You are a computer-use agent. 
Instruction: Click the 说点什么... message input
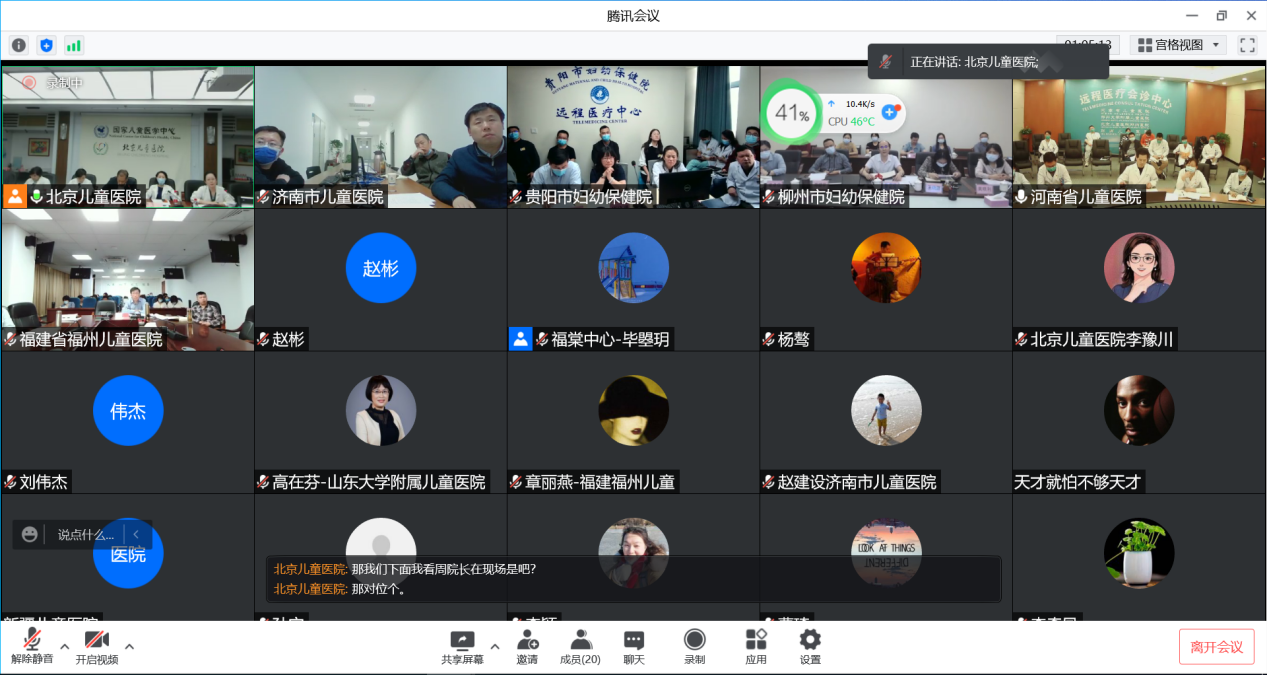tap(86, 534)
